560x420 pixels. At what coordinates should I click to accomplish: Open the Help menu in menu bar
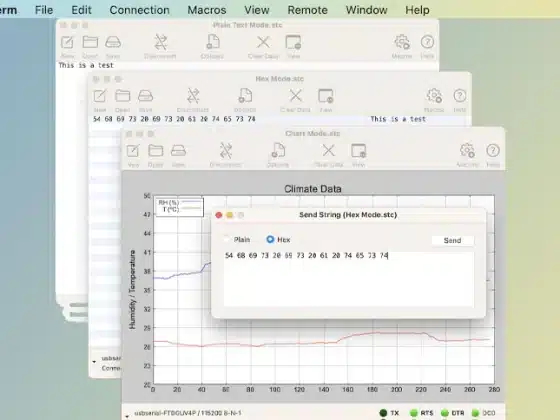[x=417, y=10]
